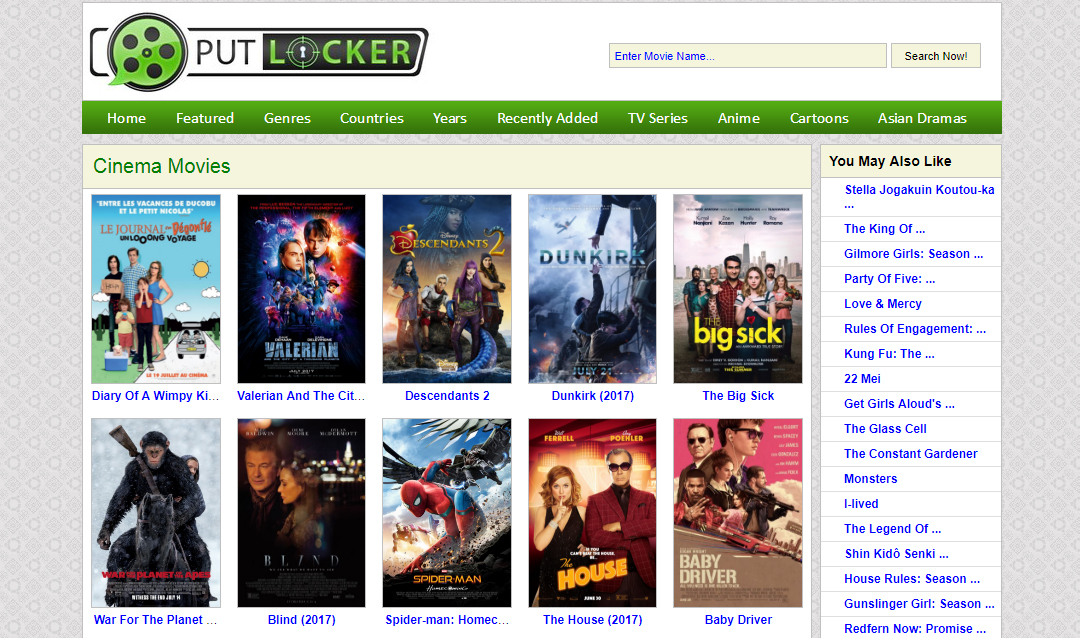Image resolution: width=1080 pixels, height=638 pixels.
Task: Open The Constant Gardener sidebar link
Action: (910, 453)
